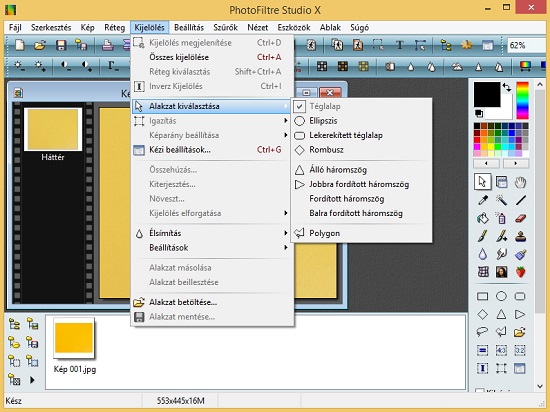Screen dimensions: 550x412
Task: Click the brightness plus sun icon
Action: tap(40, 66)
